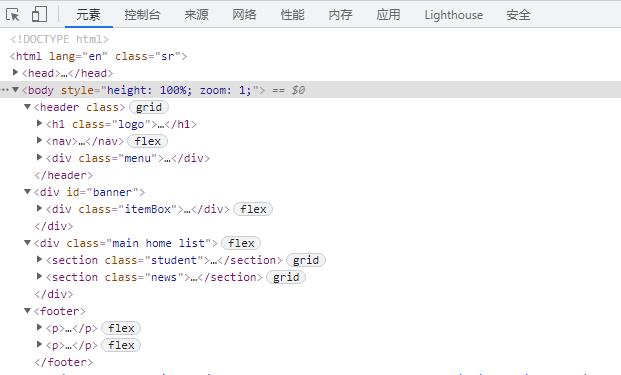The height and width of the screenshot is (375, 621).
Task: Activate the inspect element picker icon
Action: click(13, 15)
